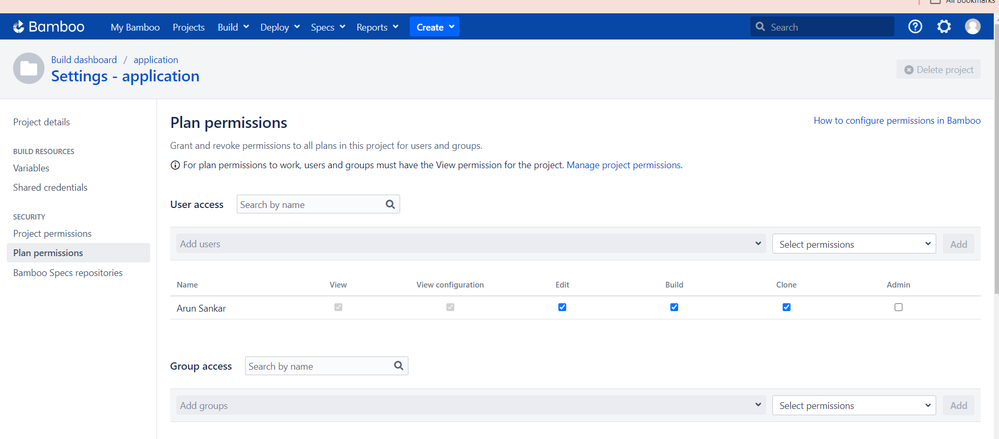Click the Bamboo logo
999x439 pixels.
(48, 27)
